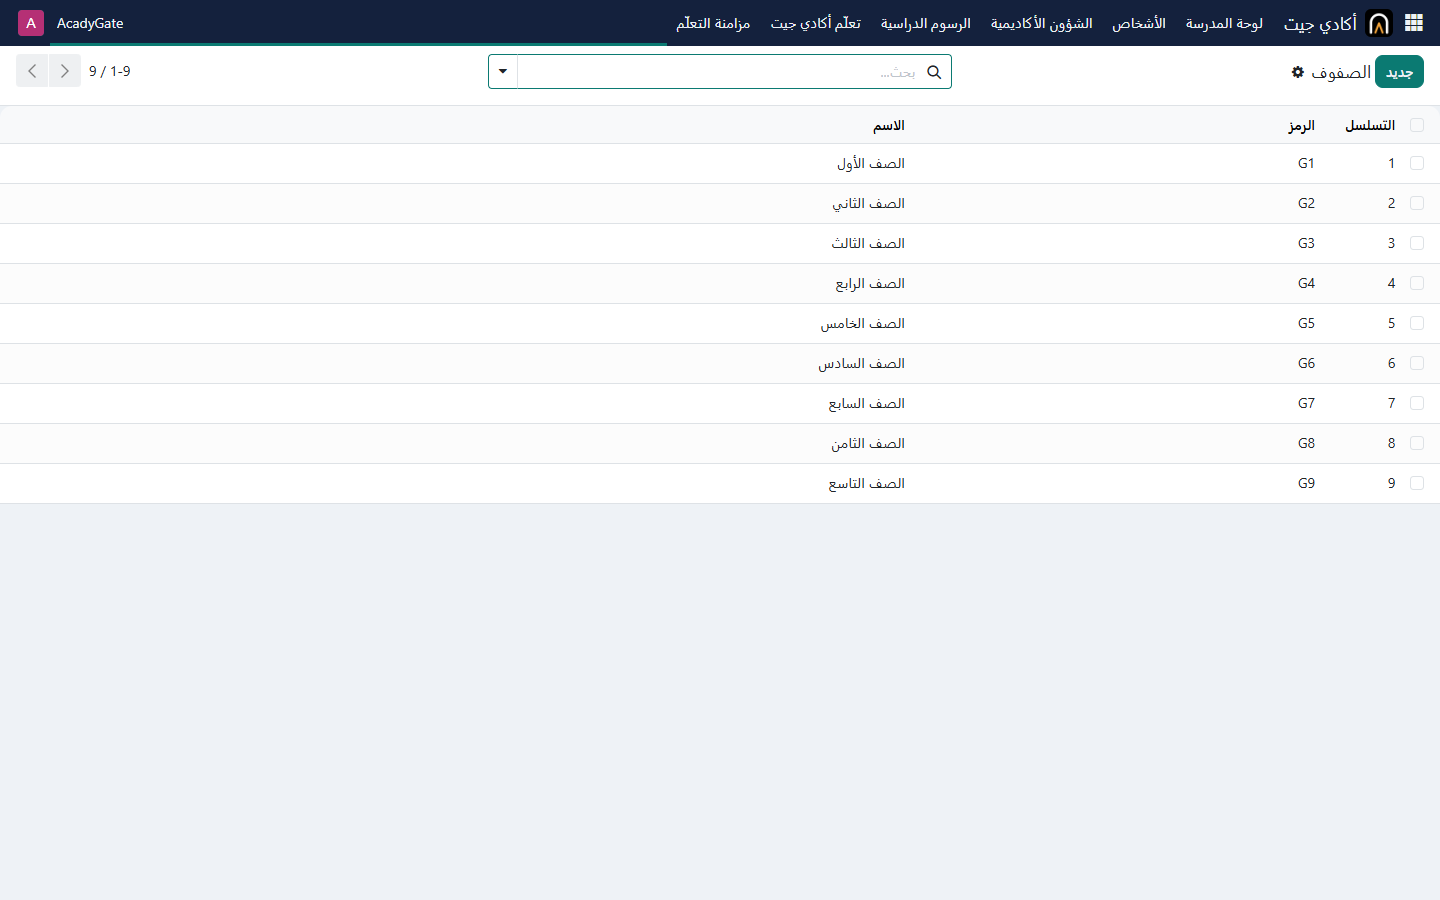Open the الرسوم الدراسية menu
1440x900 pixels.
point(925,23)
